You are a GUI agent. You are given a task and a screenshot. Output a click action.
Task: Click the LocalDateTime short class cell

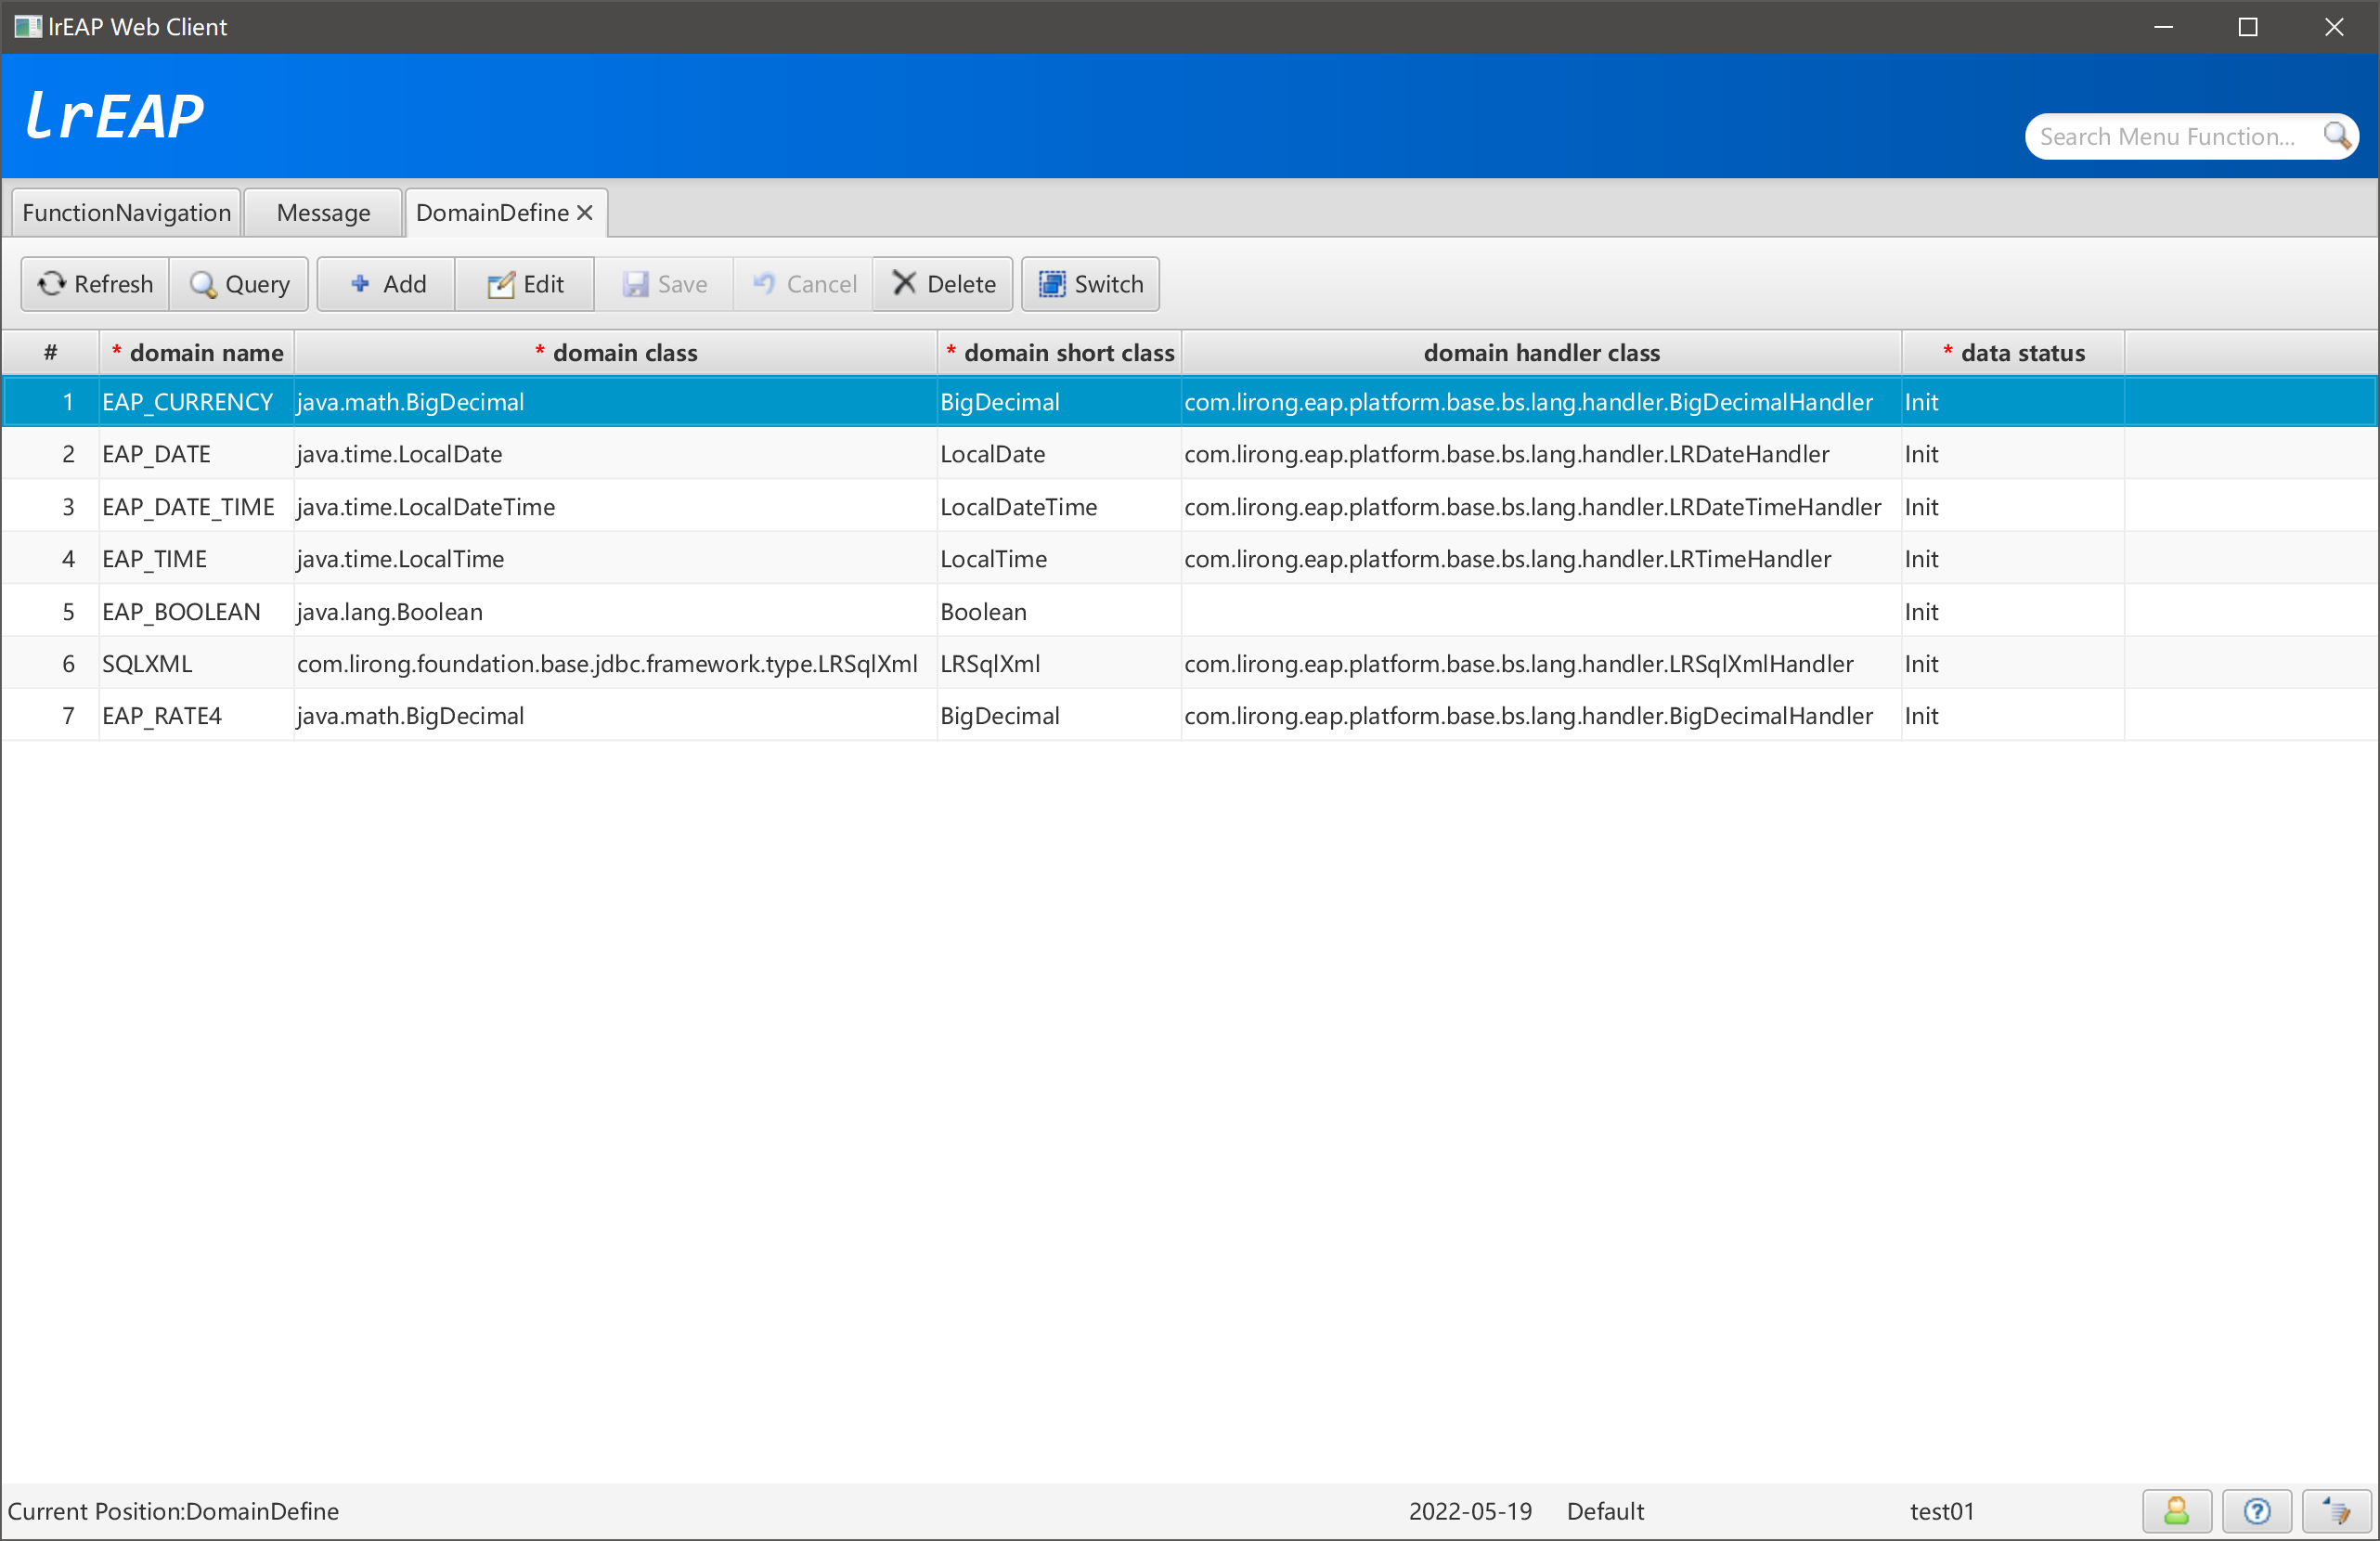pos(1060,507)
